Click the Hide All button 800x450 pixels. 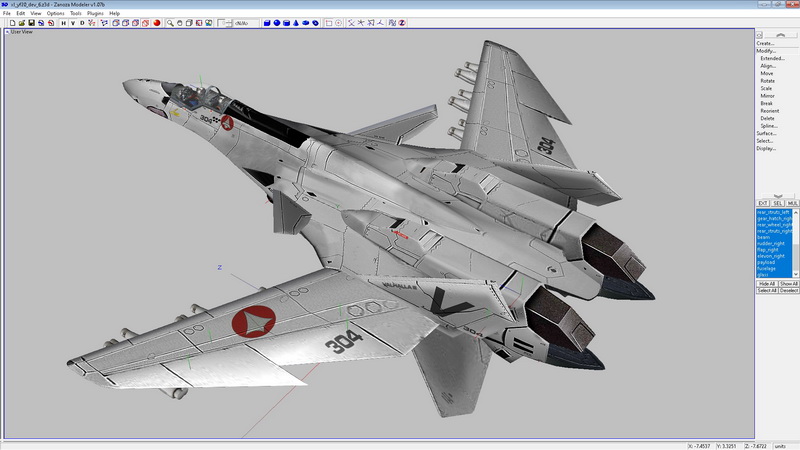point(767,284)
